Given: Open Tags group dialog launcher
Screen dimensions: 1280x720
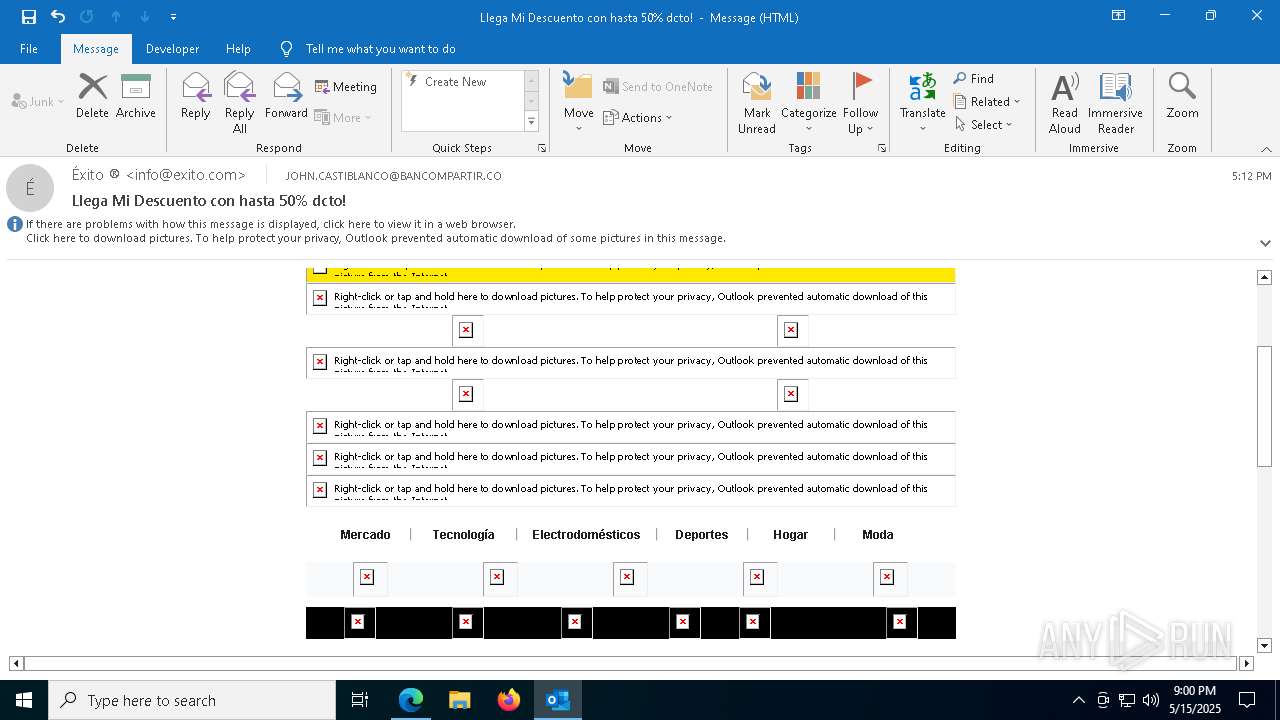Looking at the screenshot, I should point(882,148).
